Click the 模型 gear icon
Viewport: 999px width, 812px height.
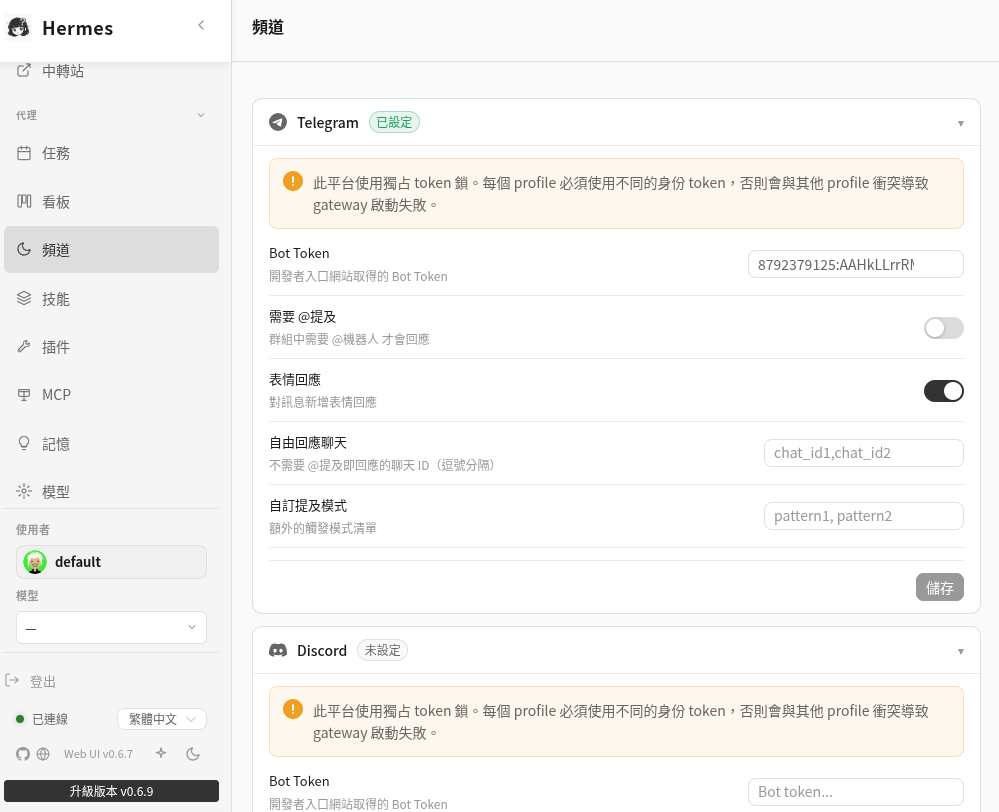(x=24, y=491)
